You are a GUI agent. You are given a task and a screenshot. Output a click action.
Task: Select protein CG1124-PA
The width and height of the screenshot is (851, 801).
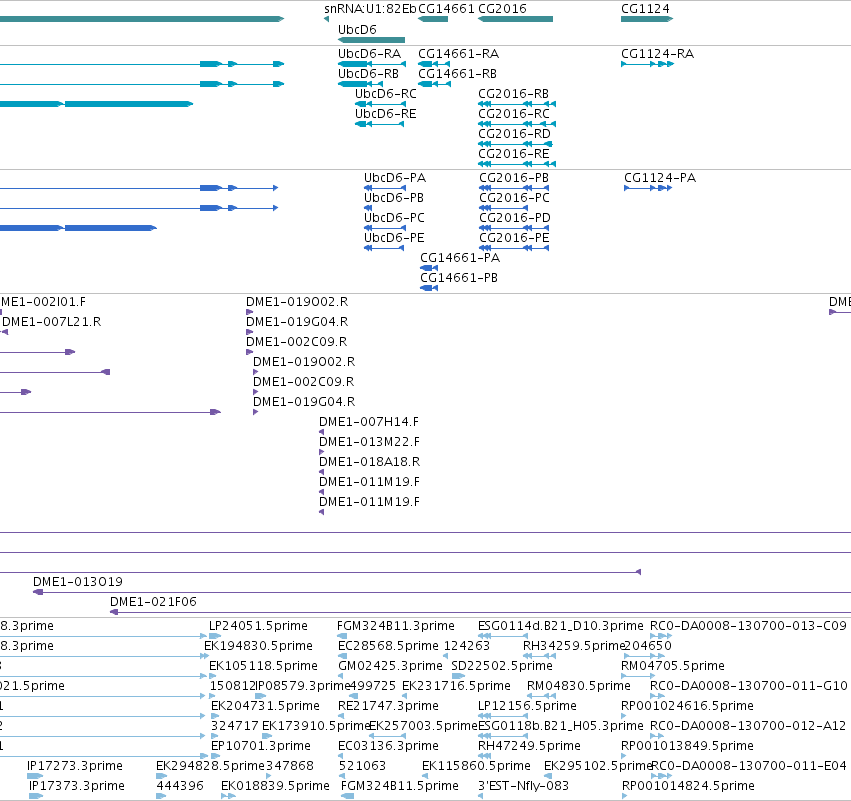[x=648, y=188]
